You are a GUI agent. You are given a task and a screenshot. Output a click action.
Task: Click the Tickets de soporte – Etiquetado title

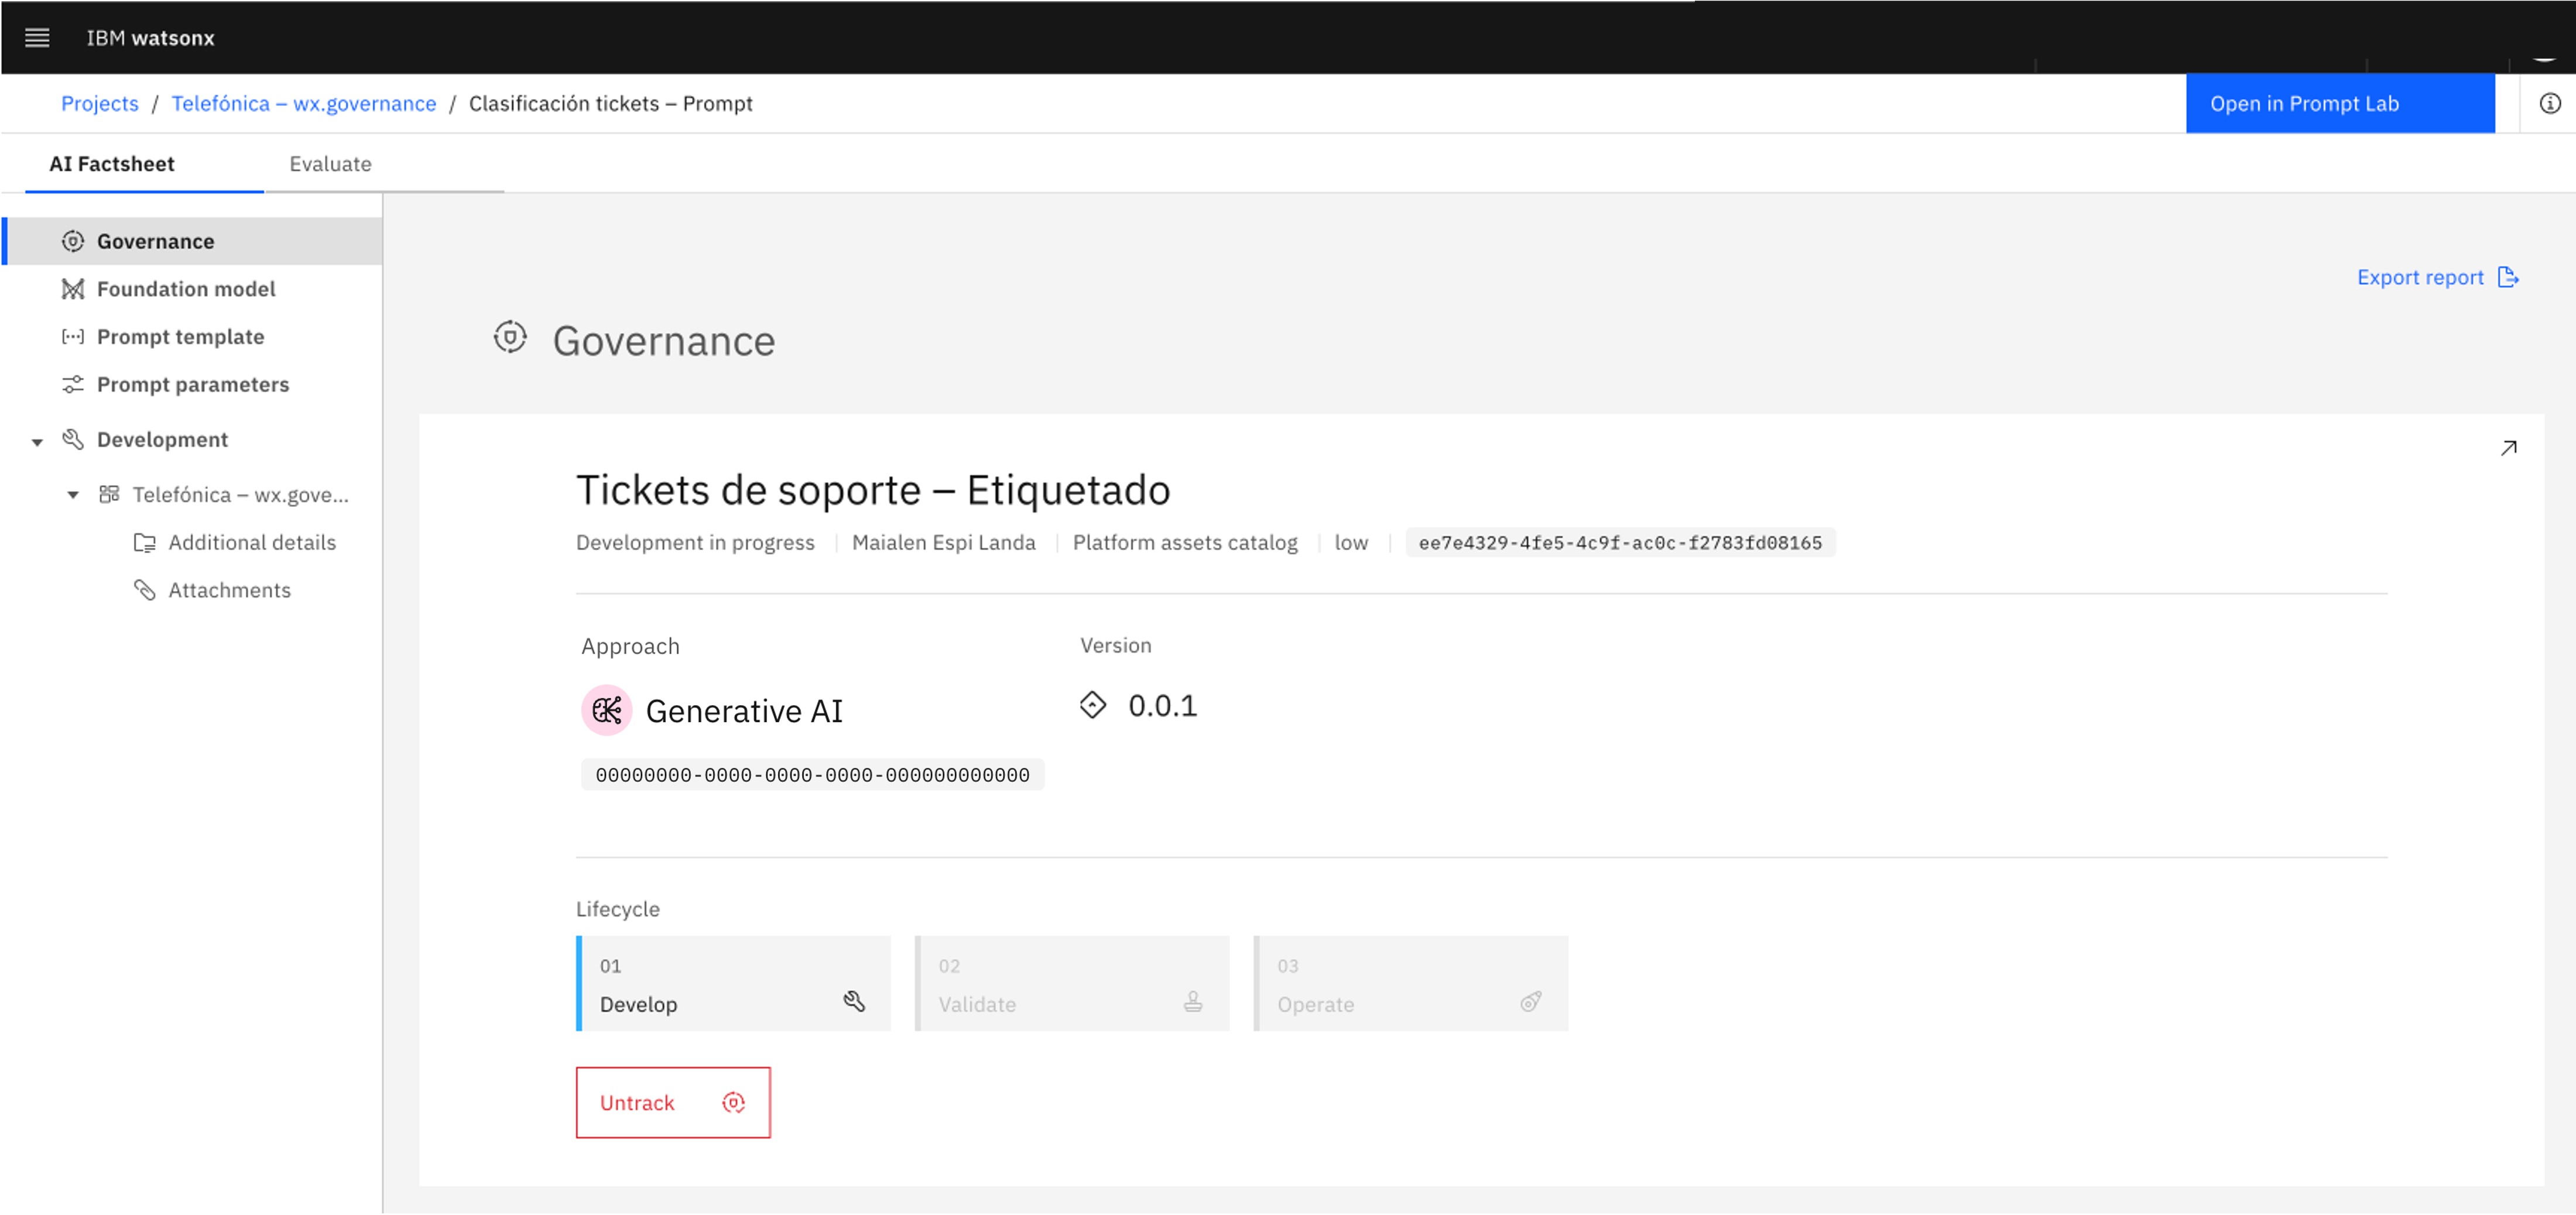[x=873, y=491]
